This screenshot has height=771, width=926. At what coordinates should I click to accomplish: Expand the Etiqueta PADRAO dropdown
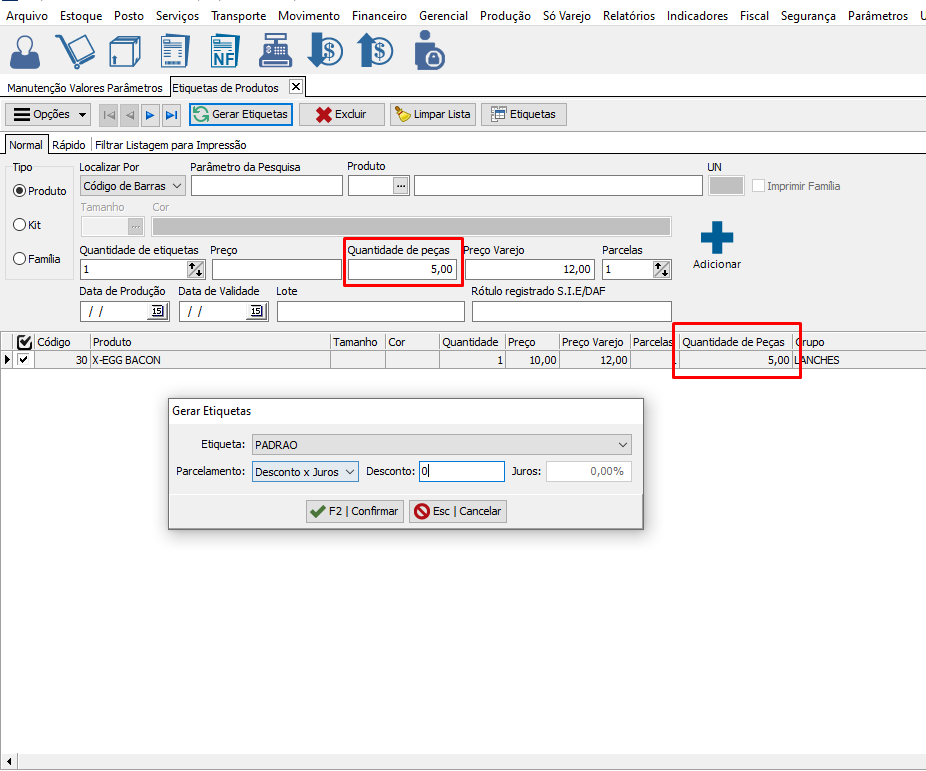[622, 444]
